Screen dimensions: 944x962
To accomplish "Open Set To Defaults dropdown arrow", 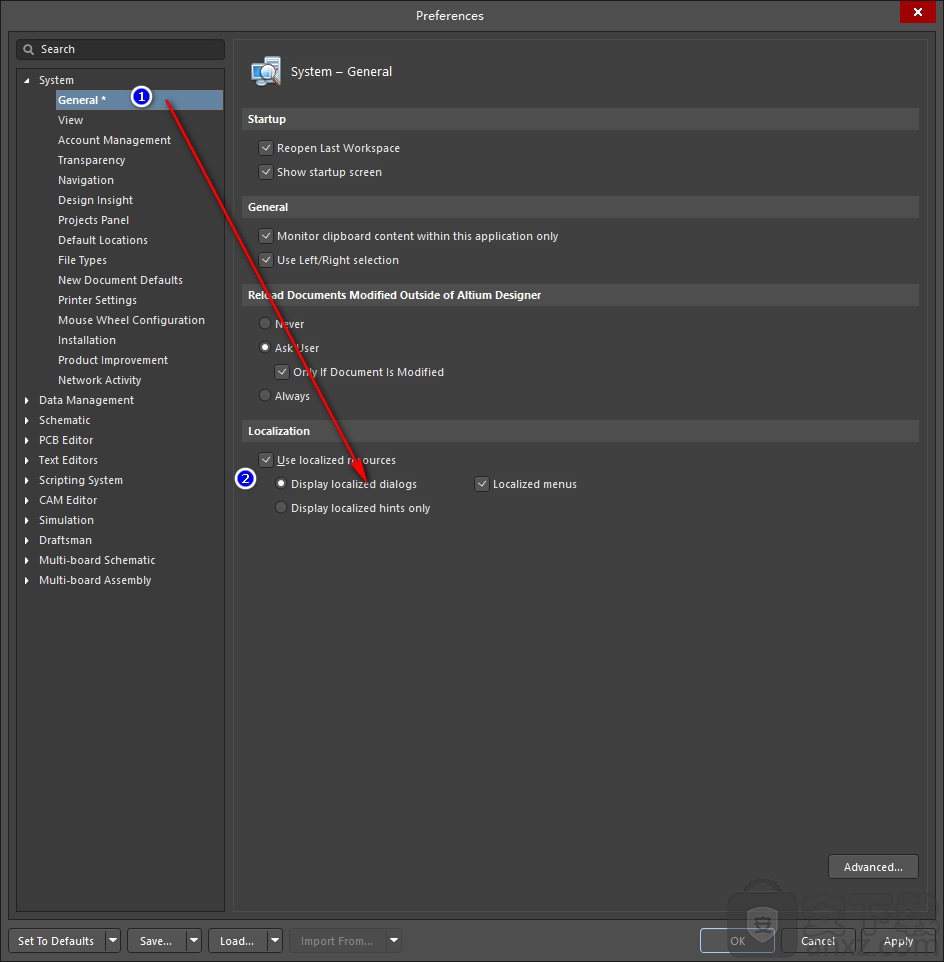I will (113, 941).
